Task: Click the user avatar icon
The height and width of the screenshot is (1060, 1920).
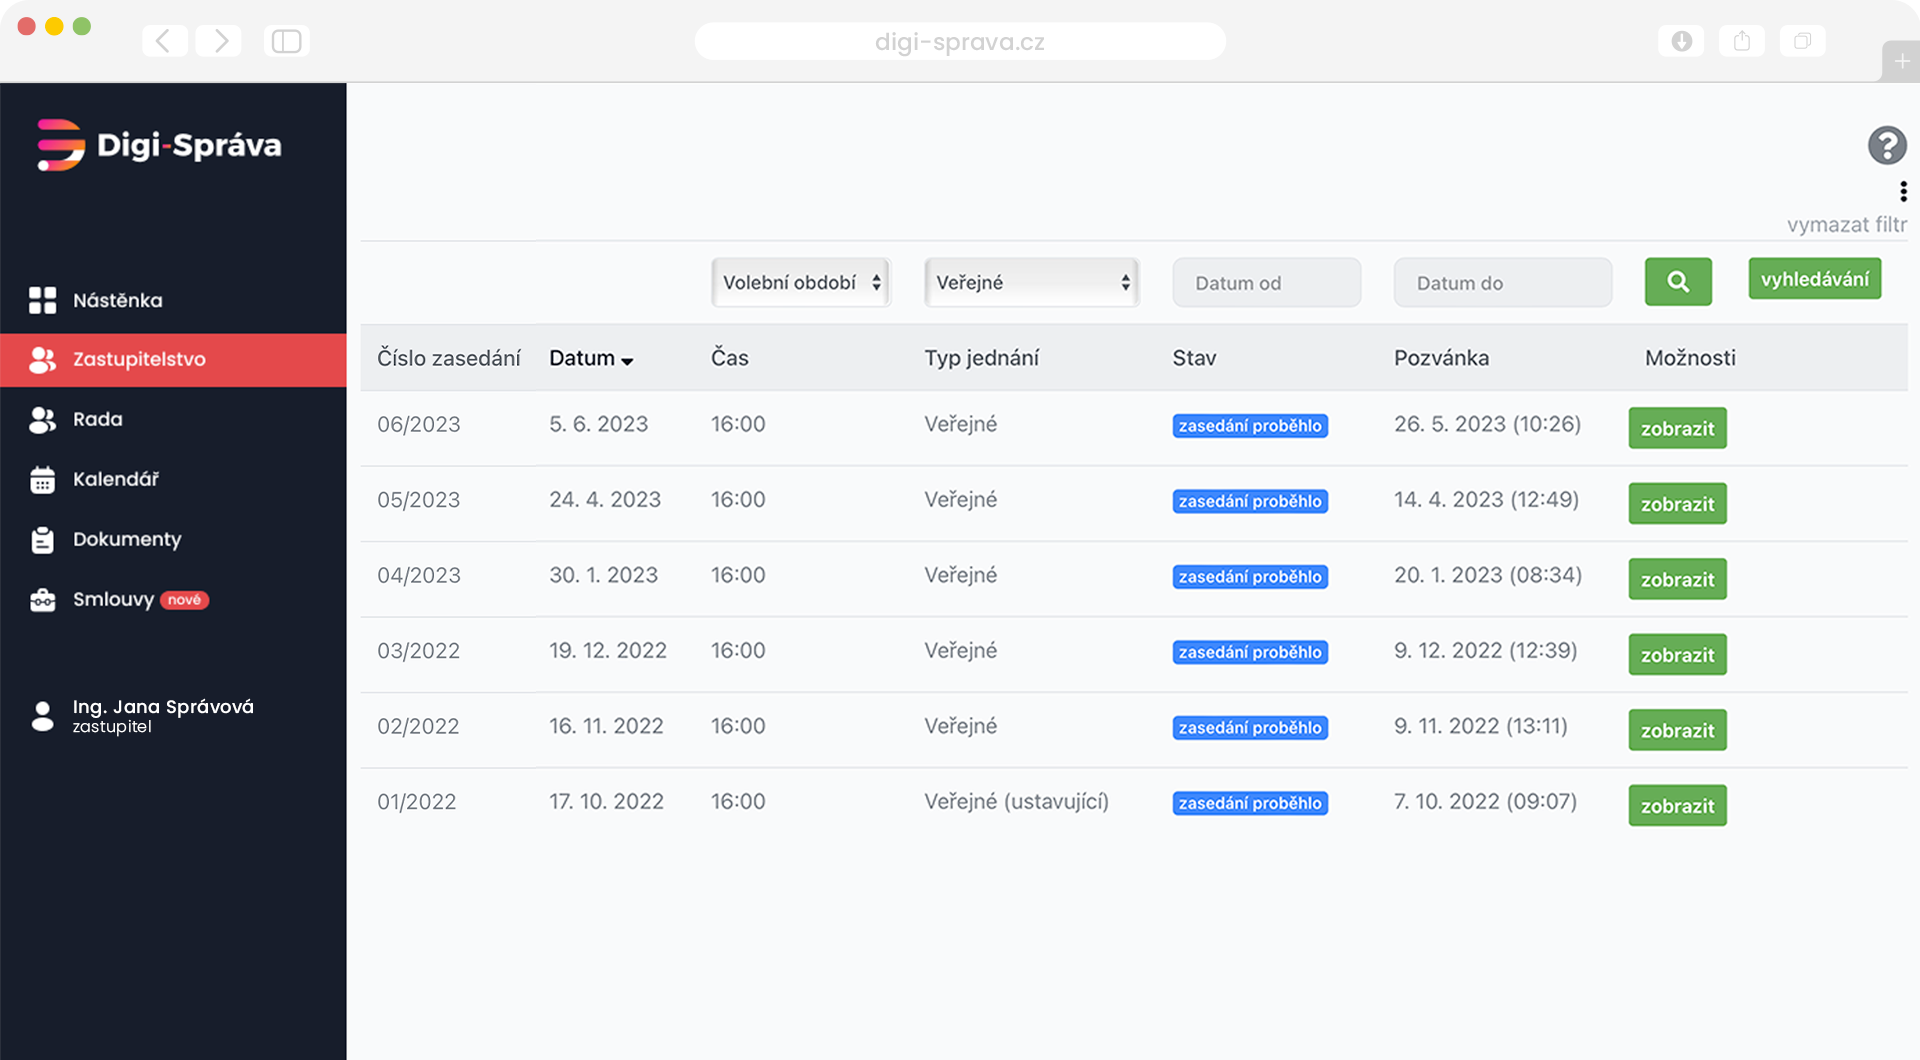Action: click(42, 716)
